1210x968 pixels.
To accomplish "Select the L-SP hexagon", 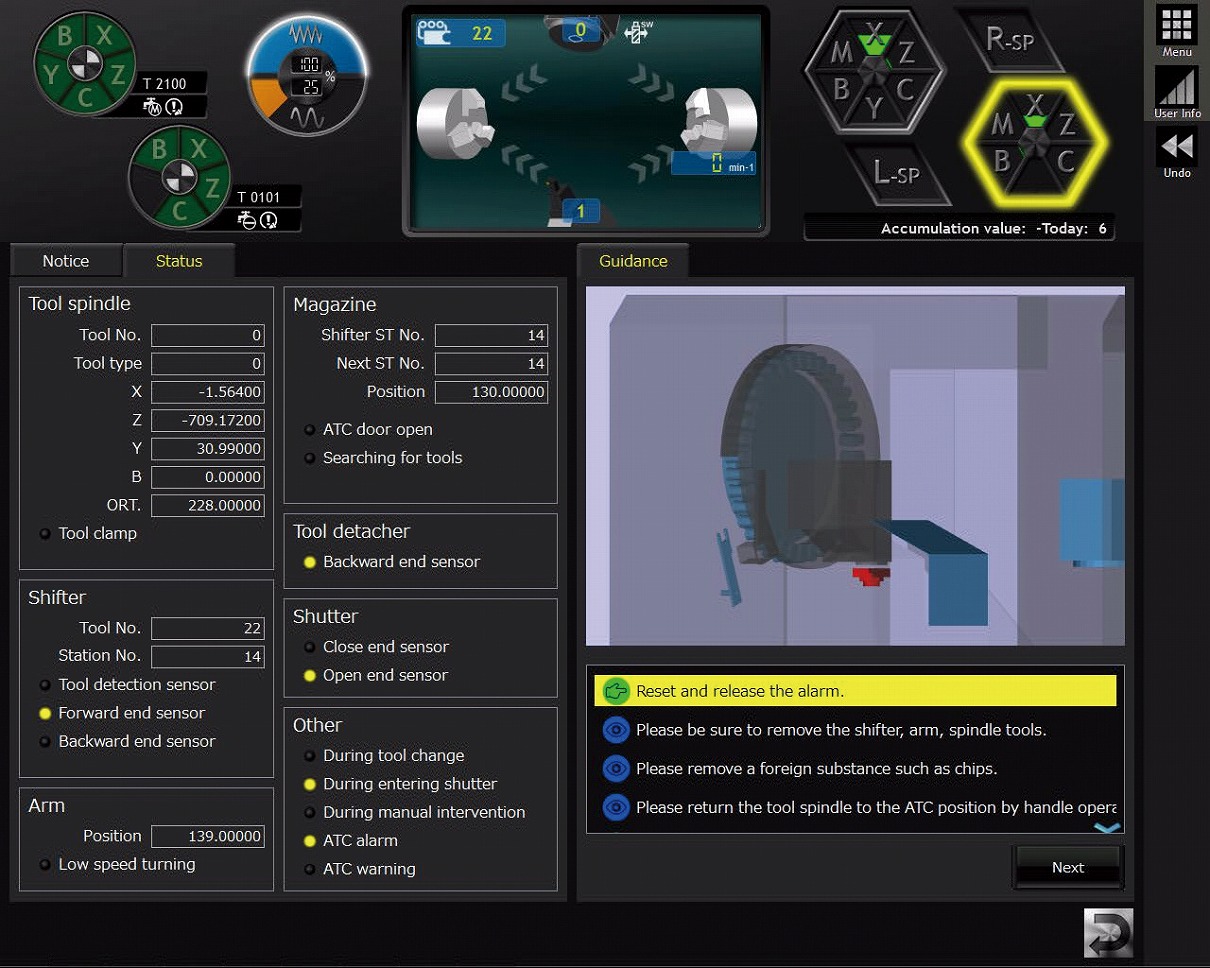I will (895, 173).
